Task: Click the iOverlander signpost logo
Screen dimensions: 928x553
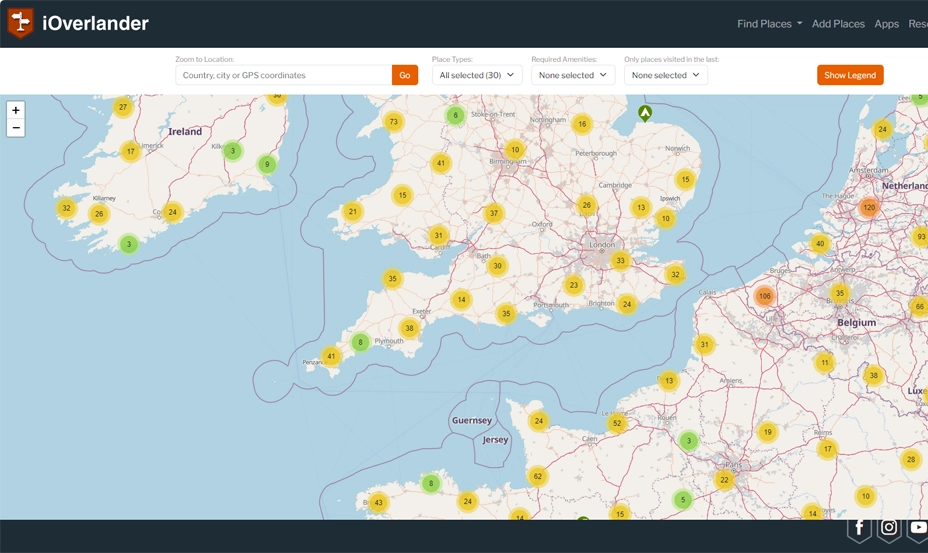Action: pos(21,23)
